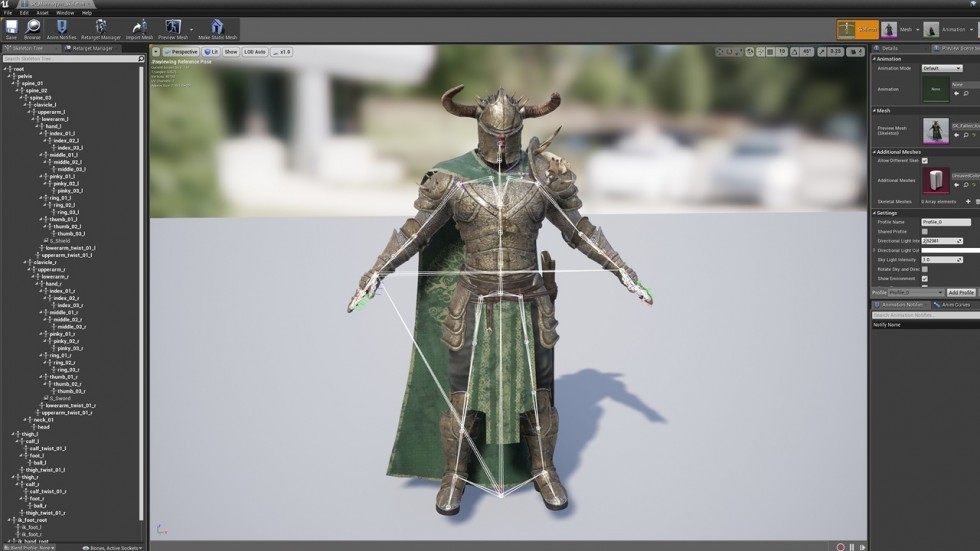Click the Retarget Manager toolbar icon
This screenshot has width=980, height=551.
pos(101,29)
